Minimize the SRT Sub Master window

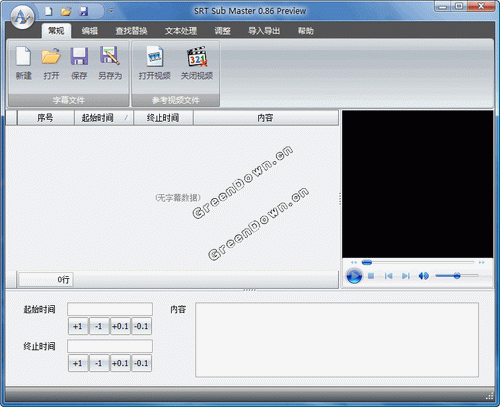(x=443, y=6)
